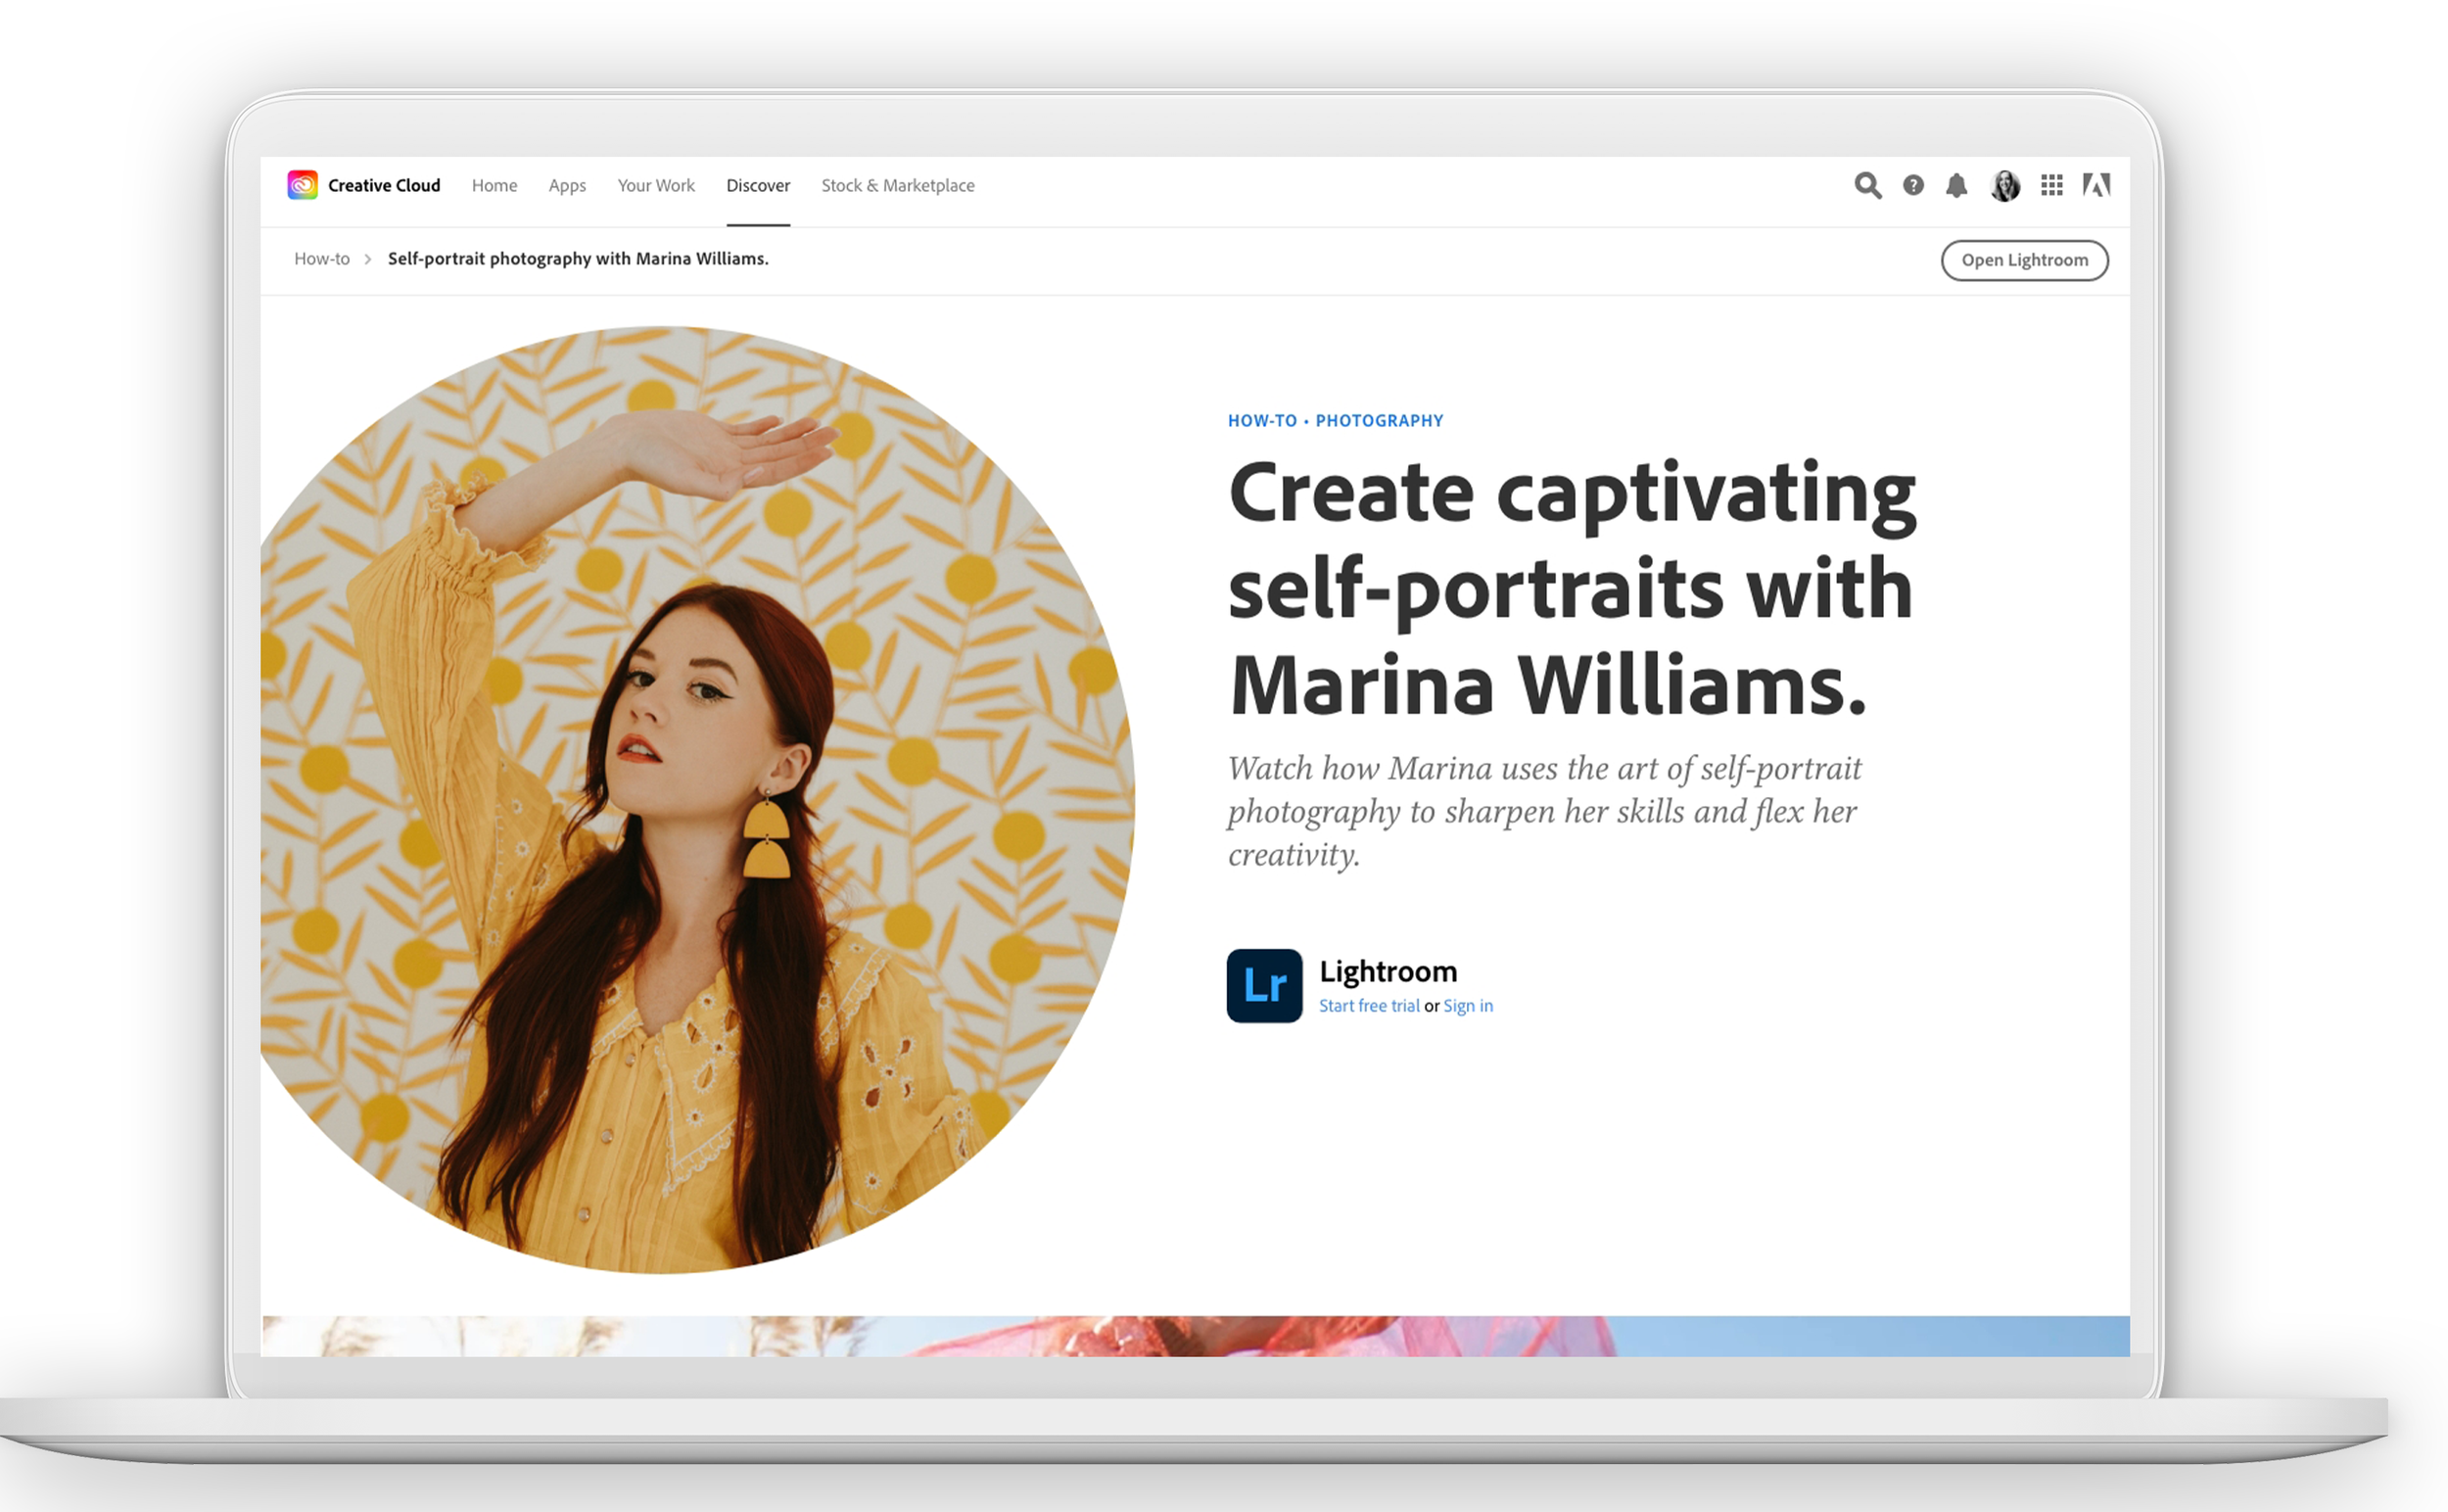Click the Creative Cloud rainbow logo icon
This screenshot has height=1512, width=2448.
pos(302,185)
